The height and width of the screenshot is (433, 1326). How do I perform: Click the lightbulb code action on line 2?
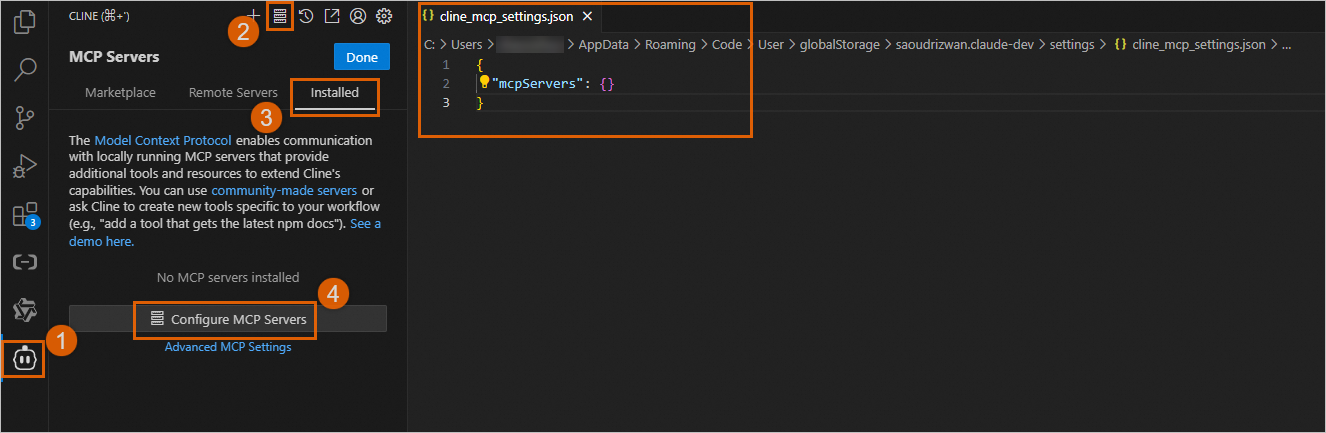[484, 83]
